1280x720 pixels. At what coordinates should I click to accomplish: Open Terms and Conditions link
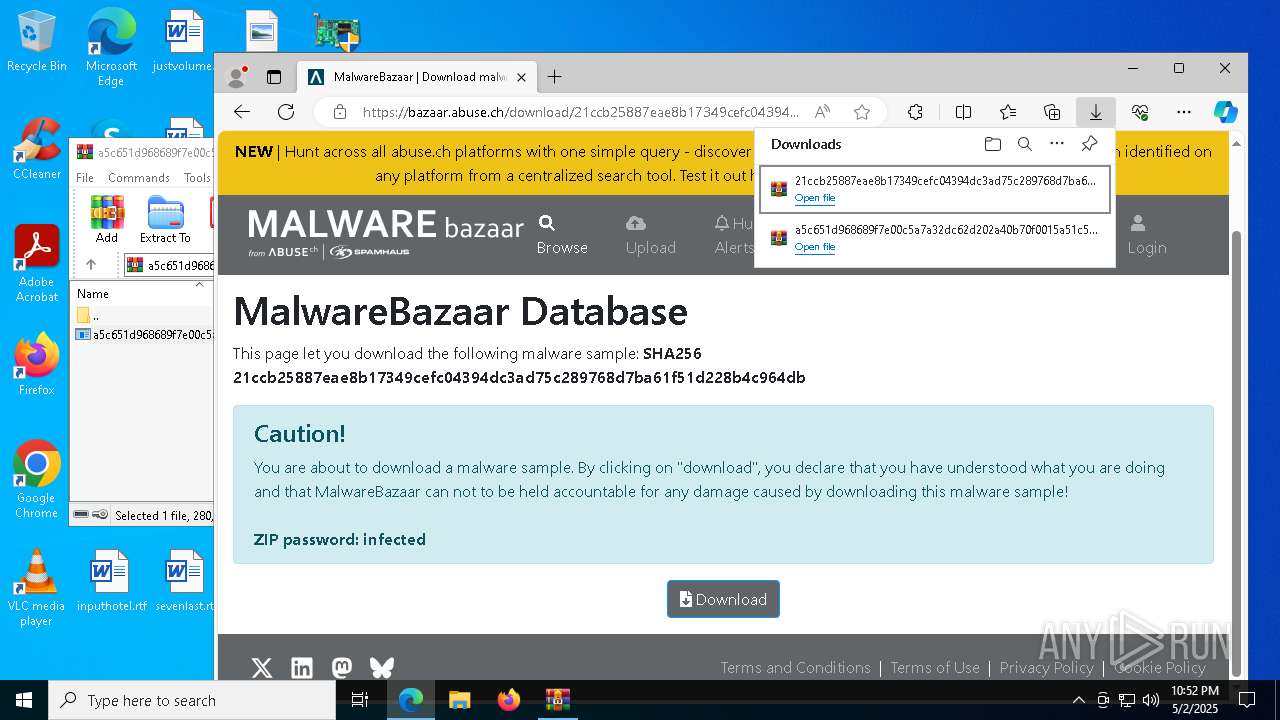(x=795, y=668)
